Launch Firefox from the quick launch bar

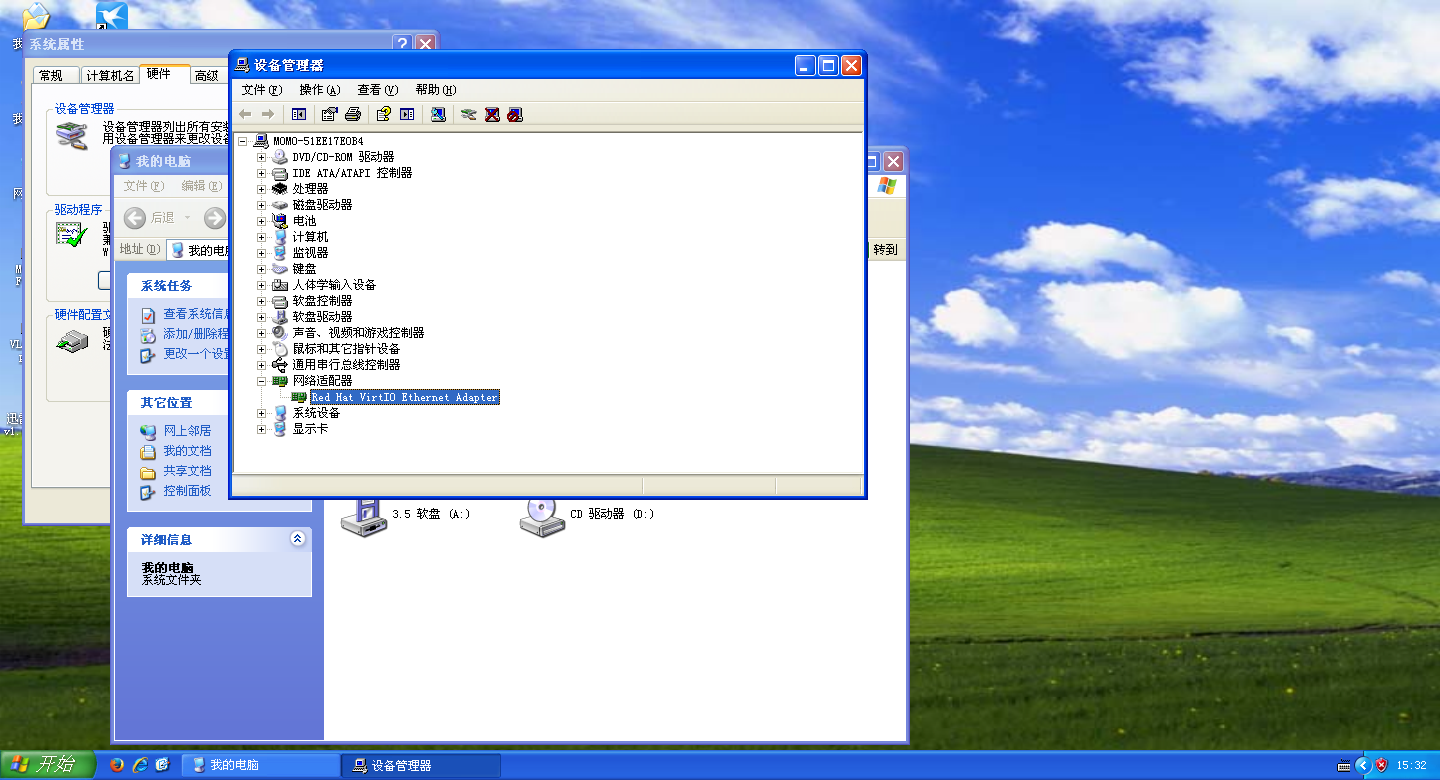tap(117, 765)
